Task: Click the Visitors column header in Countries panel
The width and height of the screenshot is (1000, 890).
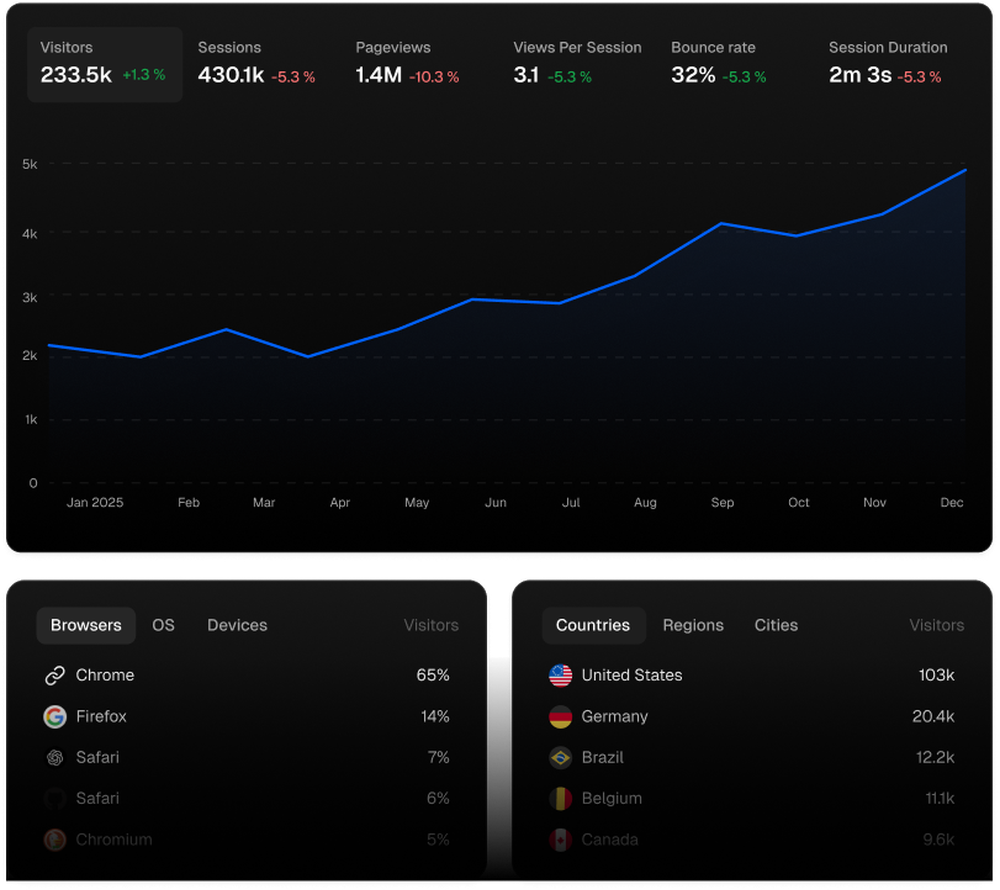Action: [937, 625]
